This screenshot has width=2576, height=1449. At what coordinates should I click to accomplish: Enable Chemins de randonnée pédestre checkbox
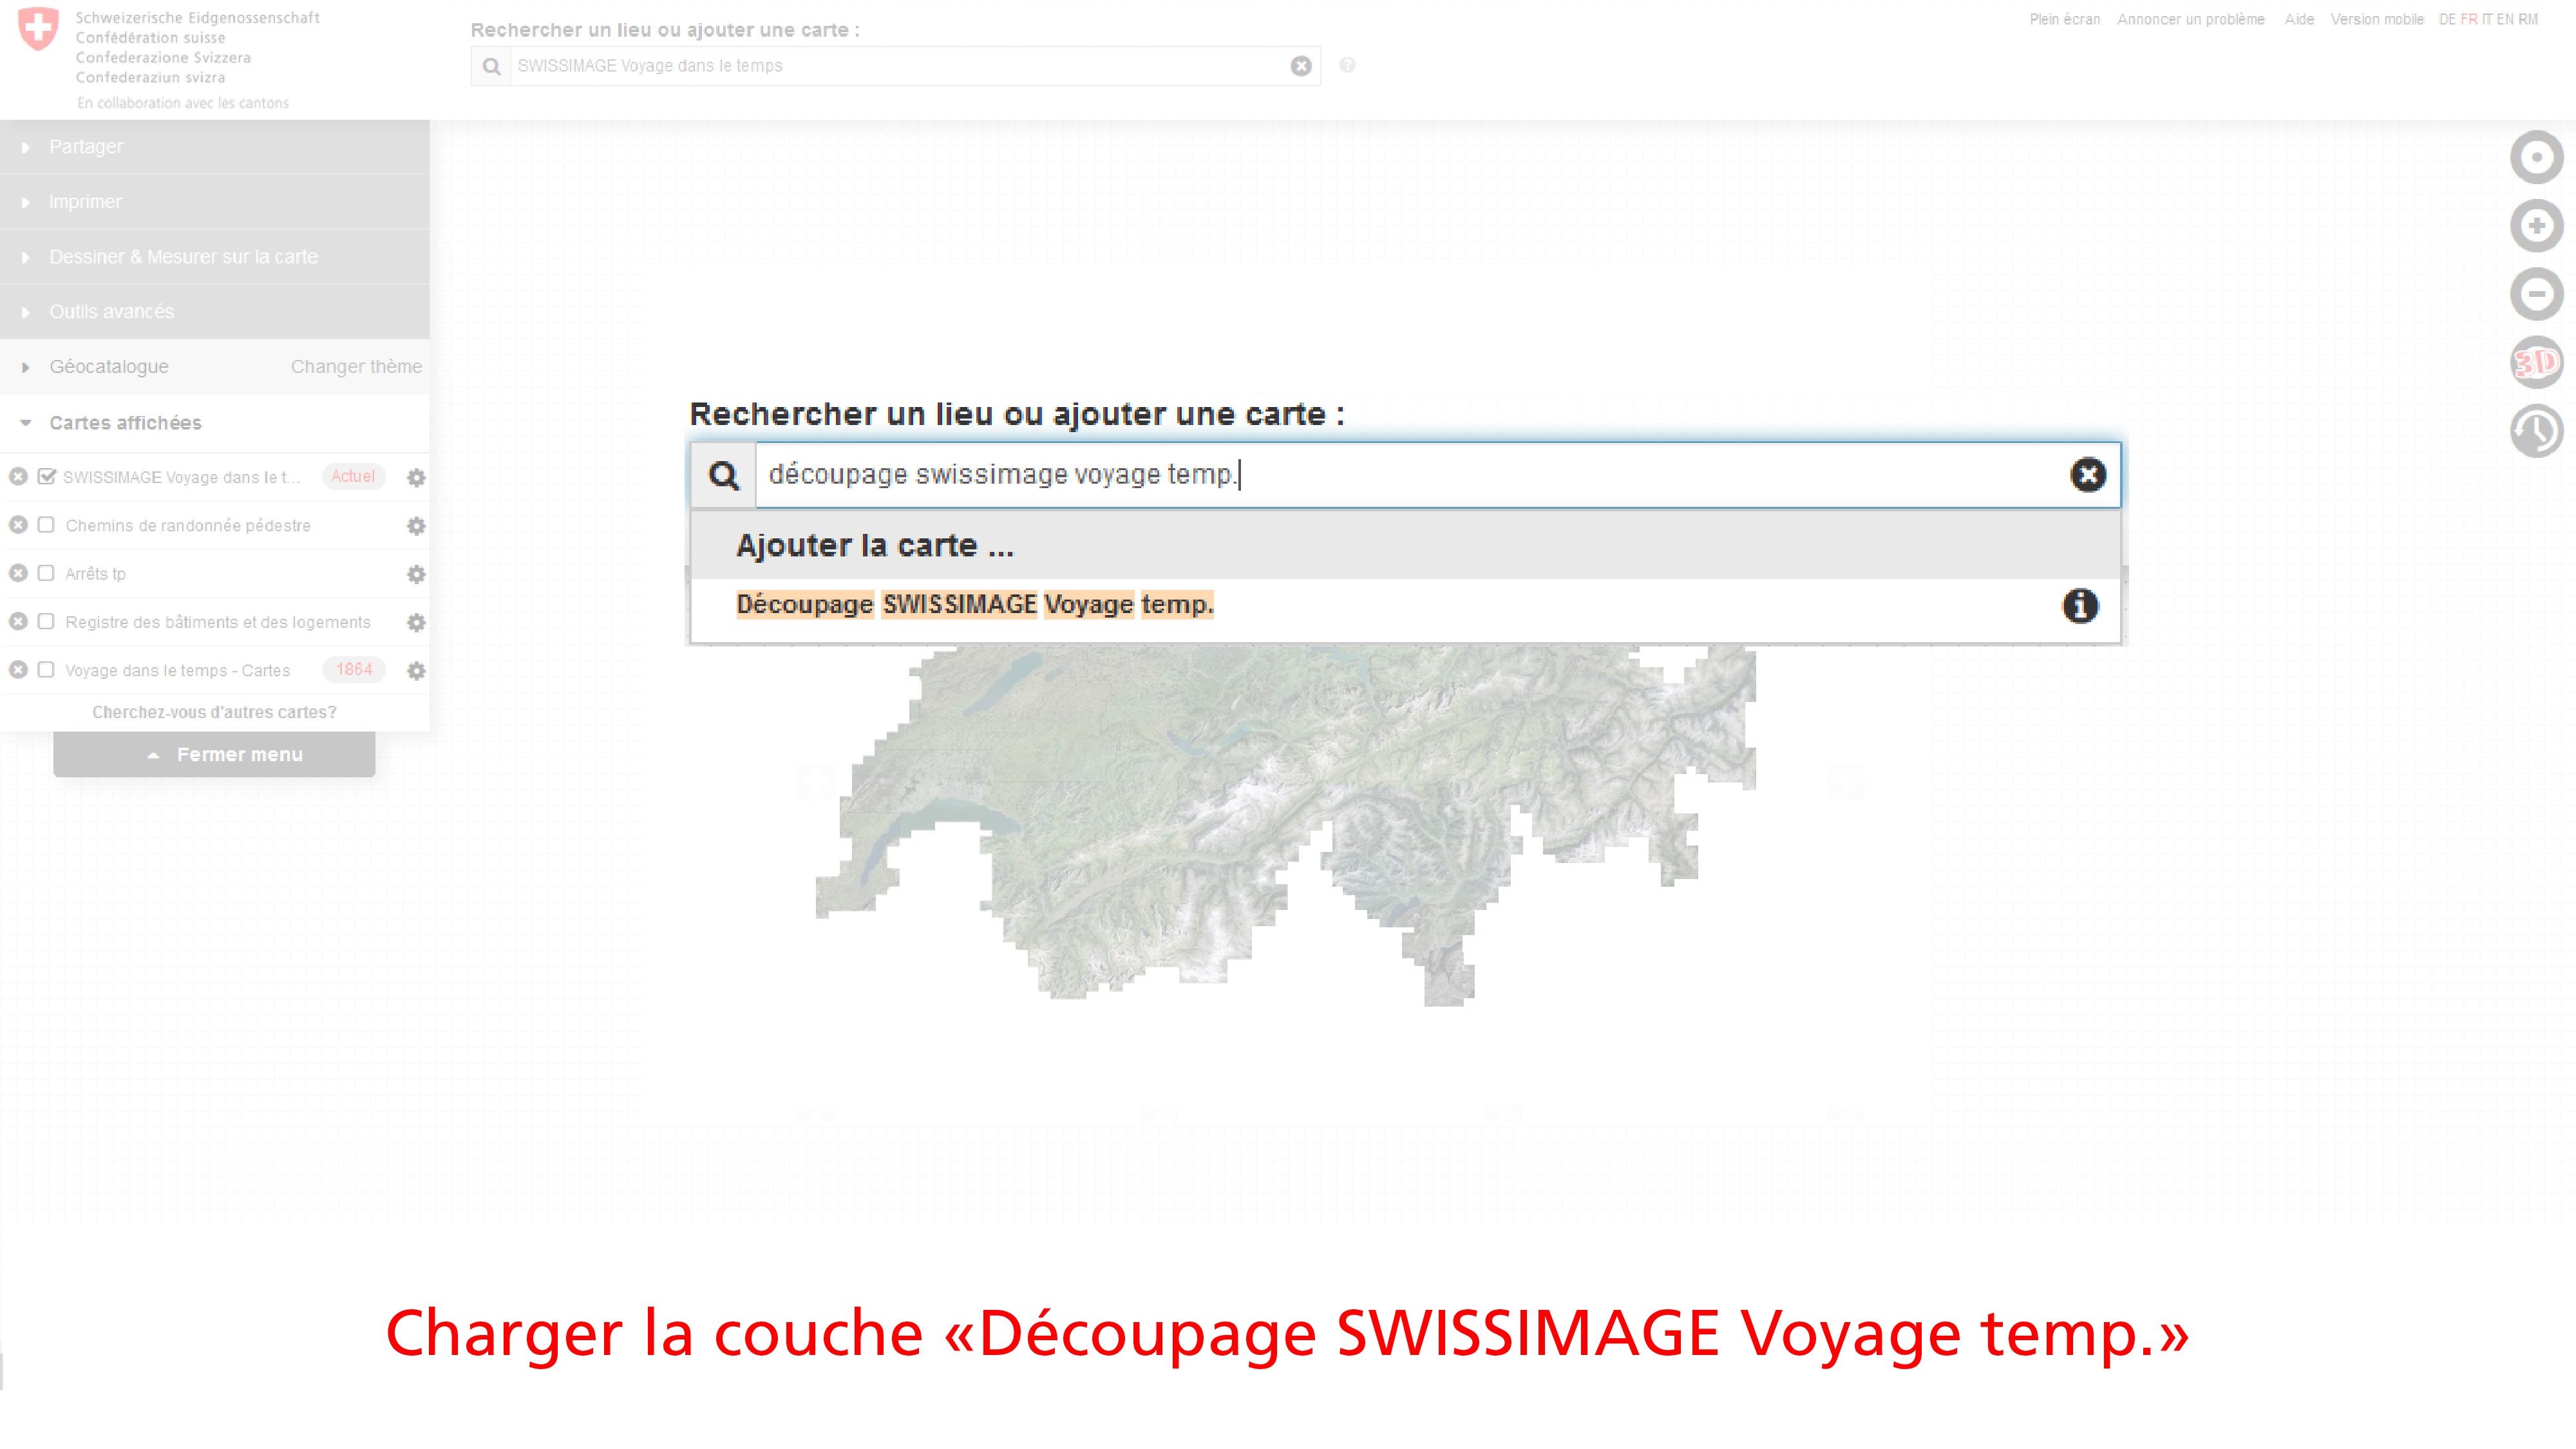[x=46, y=525]
